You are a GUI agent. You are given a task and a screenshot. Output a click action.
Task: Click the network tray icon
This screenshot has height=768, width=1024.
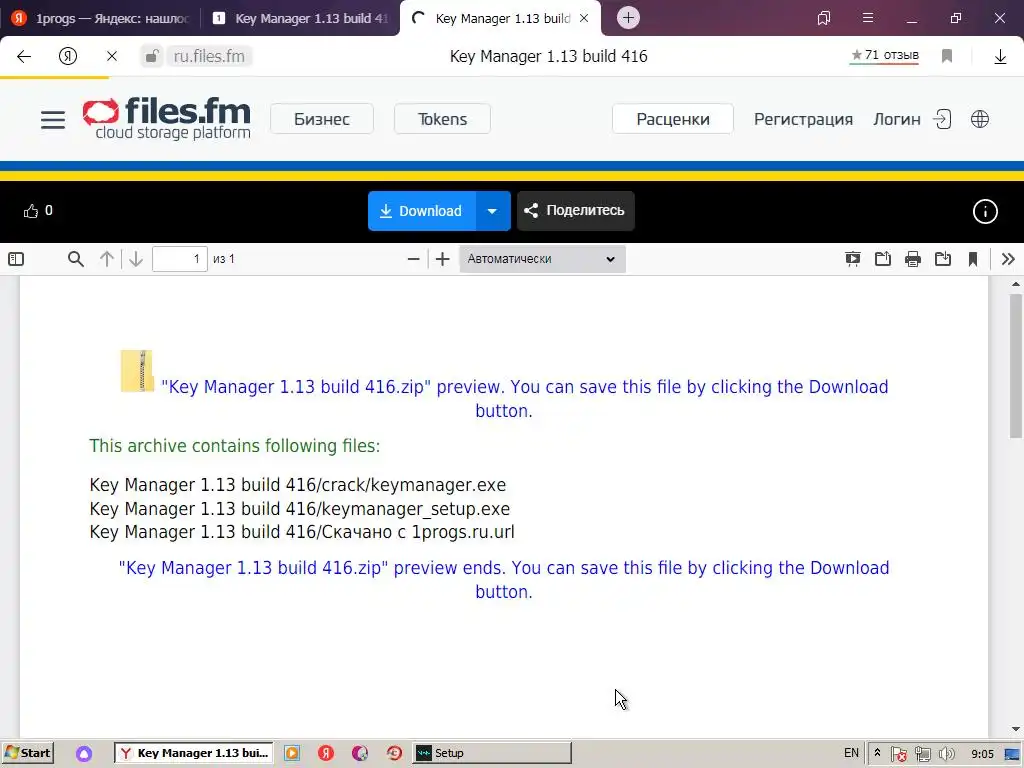922,754
